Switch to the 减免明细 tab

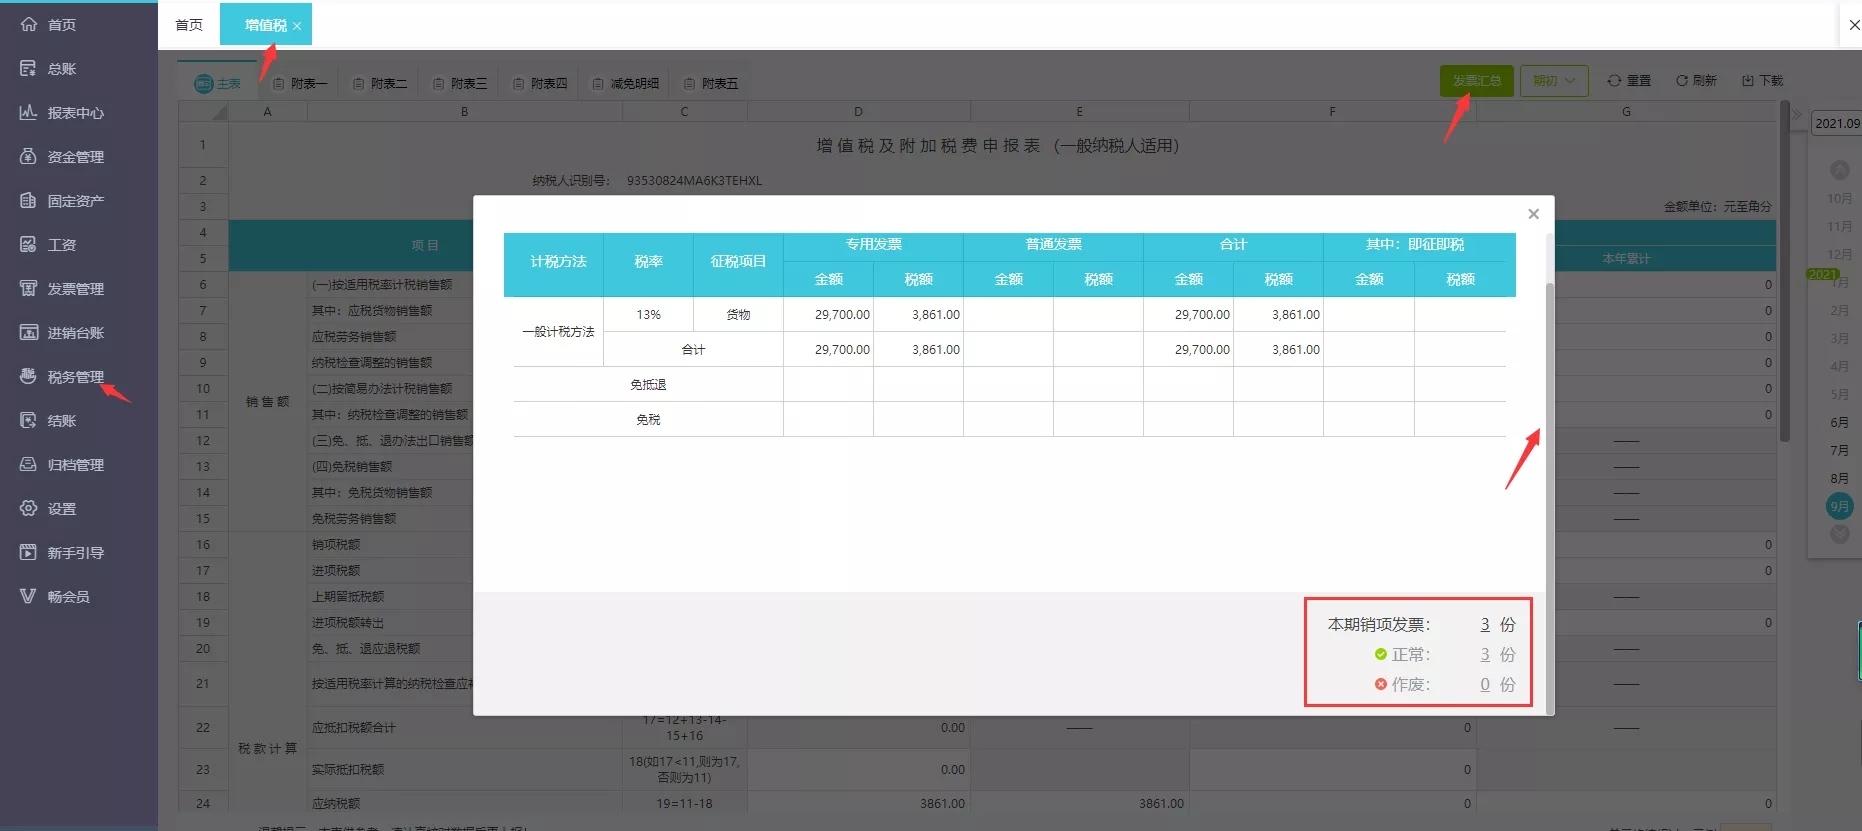pyautogui.click(x=626, y=83)
